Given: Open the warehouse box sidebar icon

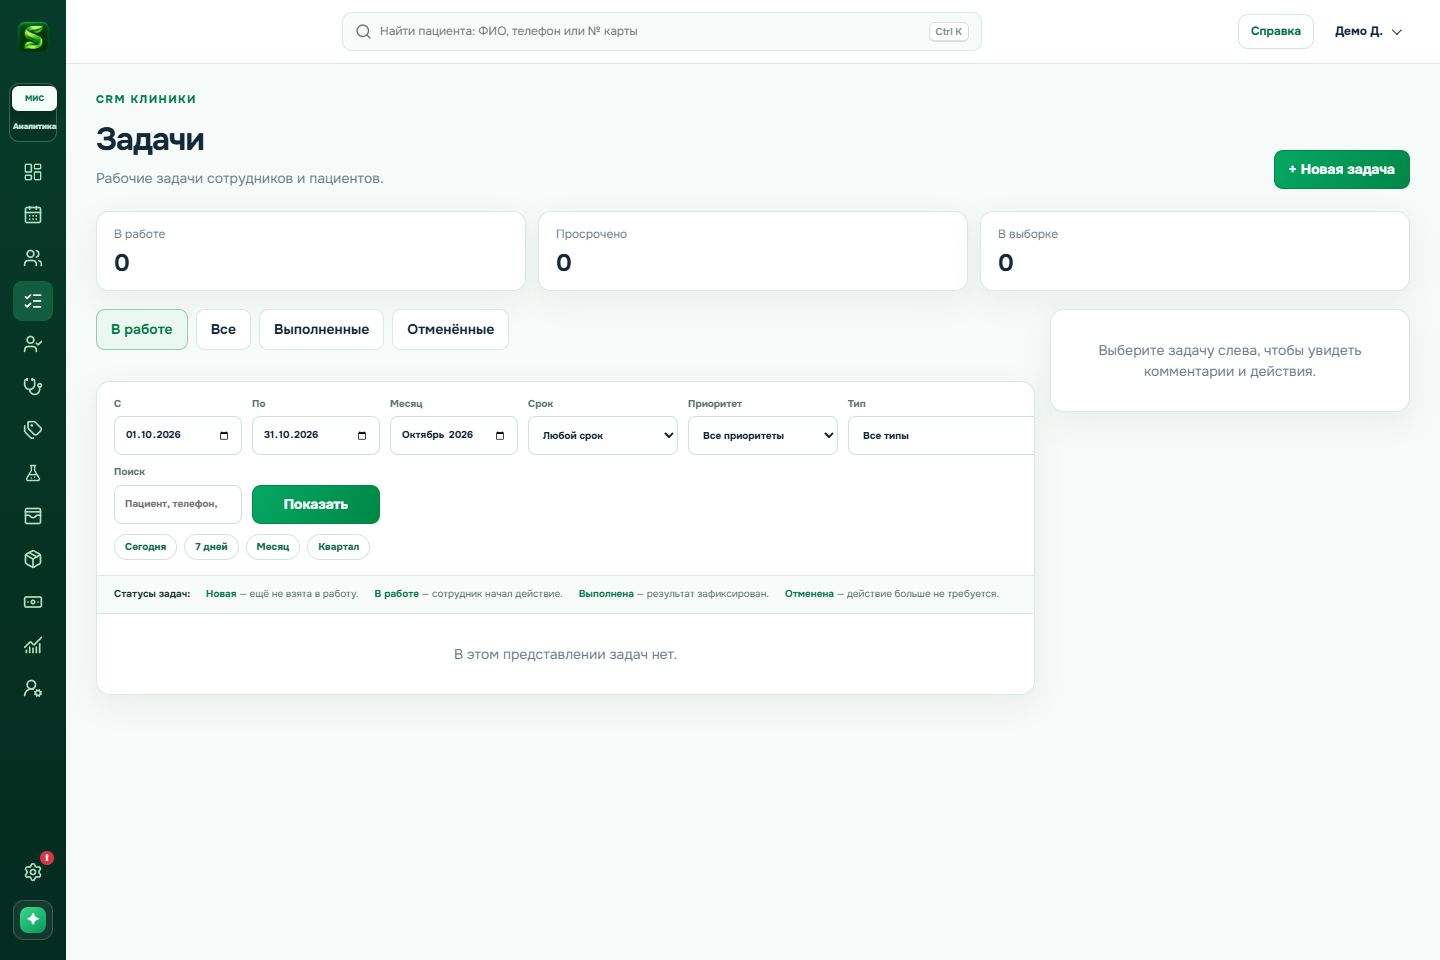Looking at the screenshot, I should 33,559.
